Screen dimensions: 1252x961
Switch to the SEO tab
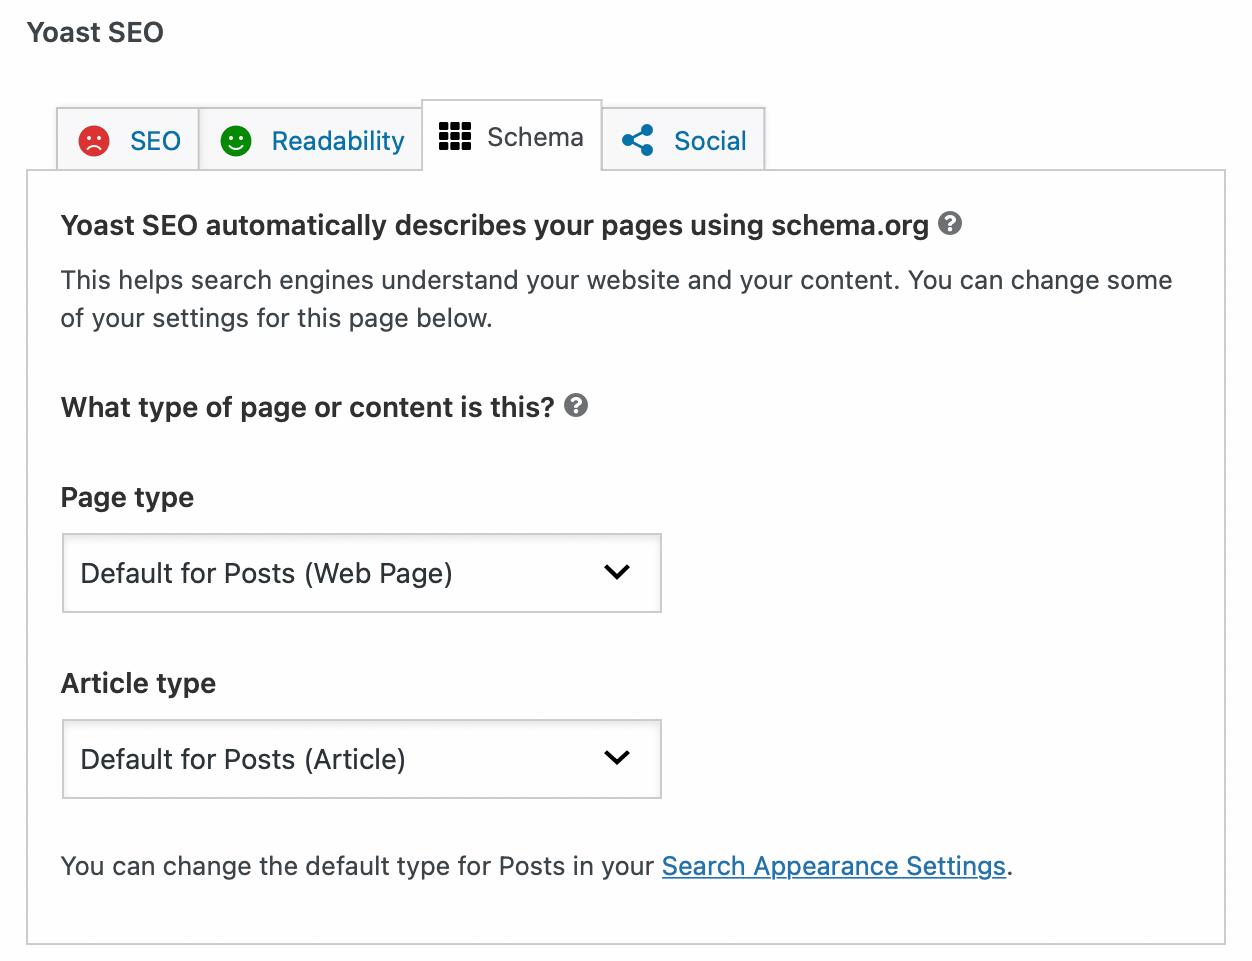coord(127,141)
